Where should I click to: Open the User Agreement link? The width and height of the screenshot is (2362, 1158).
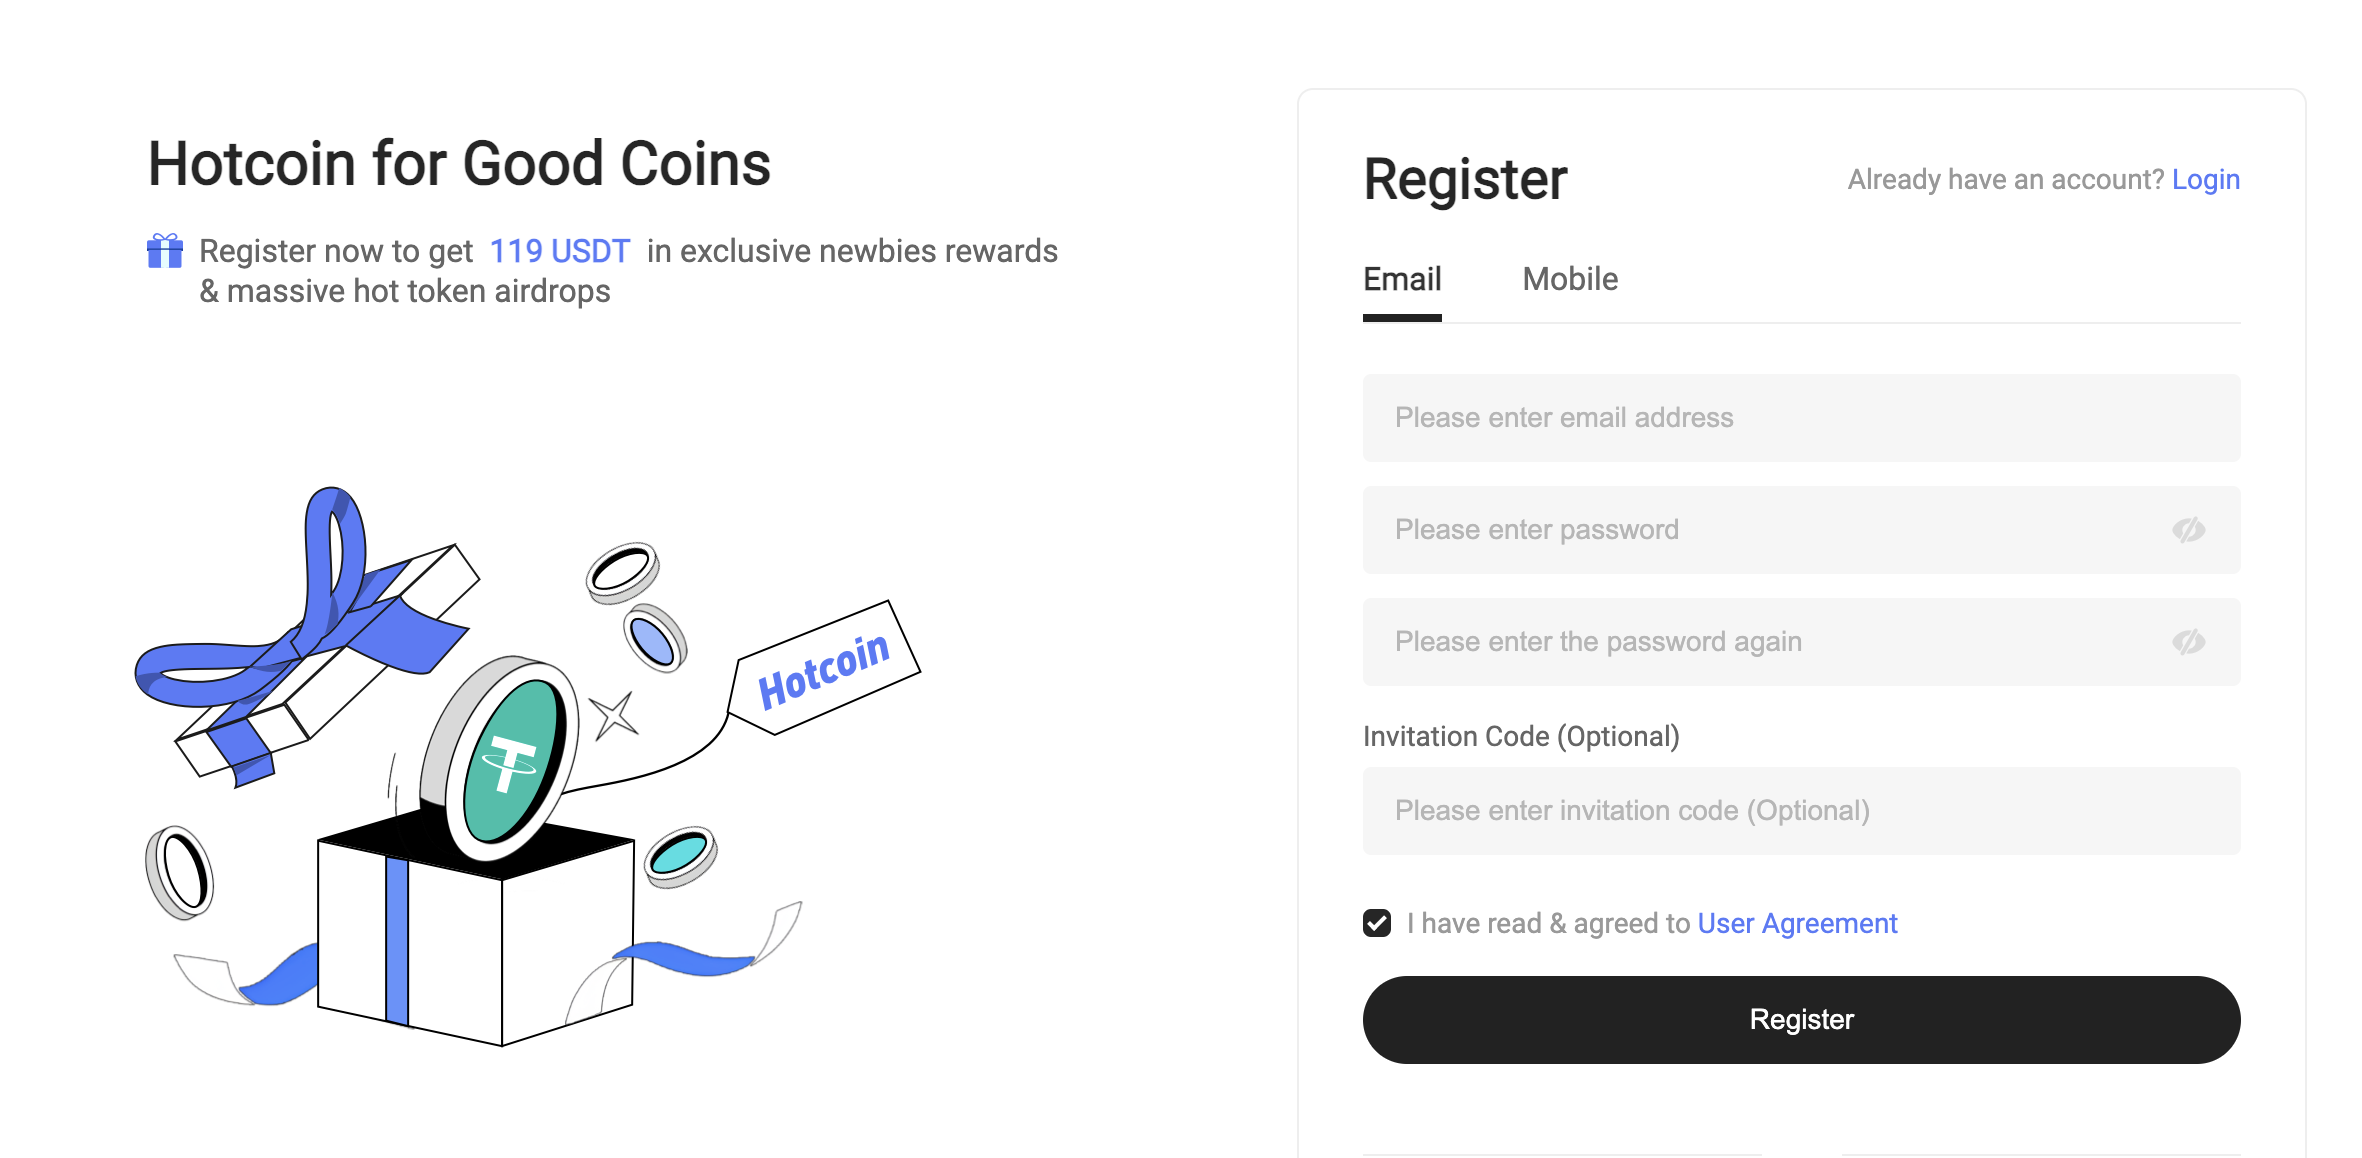(1797, 923)
